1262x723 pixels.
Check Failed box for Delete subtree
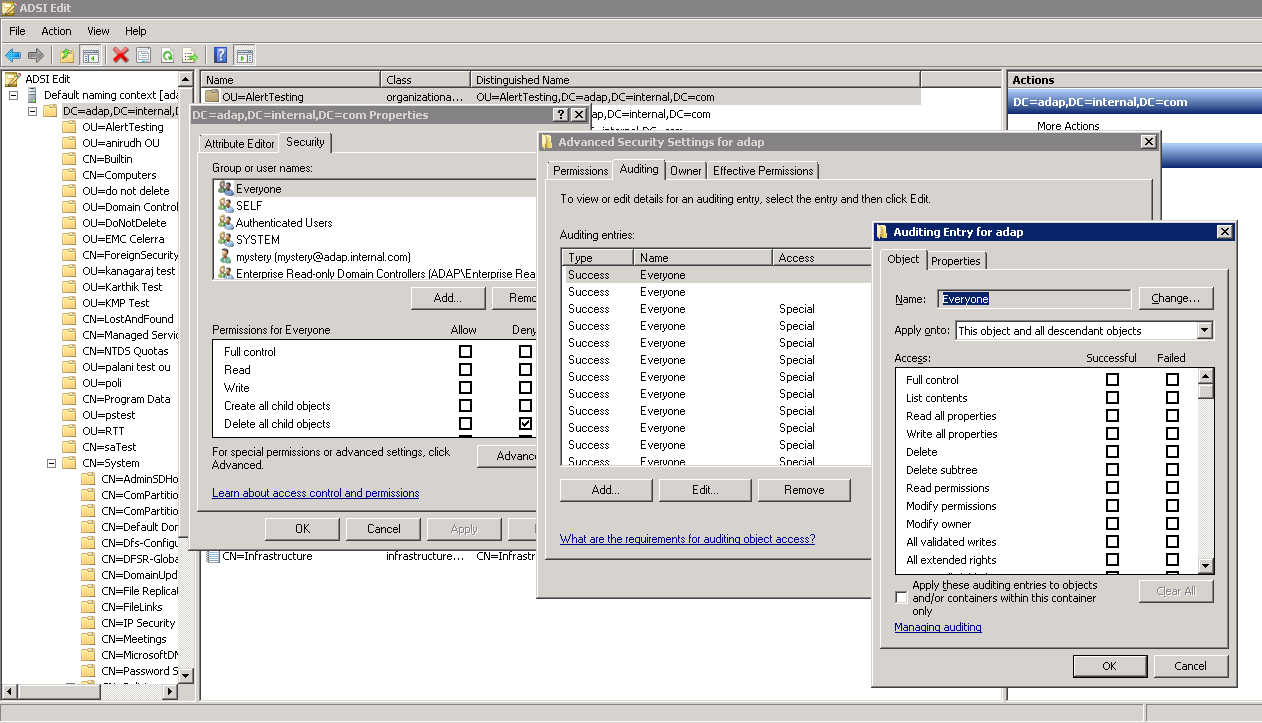point(1172,470)
